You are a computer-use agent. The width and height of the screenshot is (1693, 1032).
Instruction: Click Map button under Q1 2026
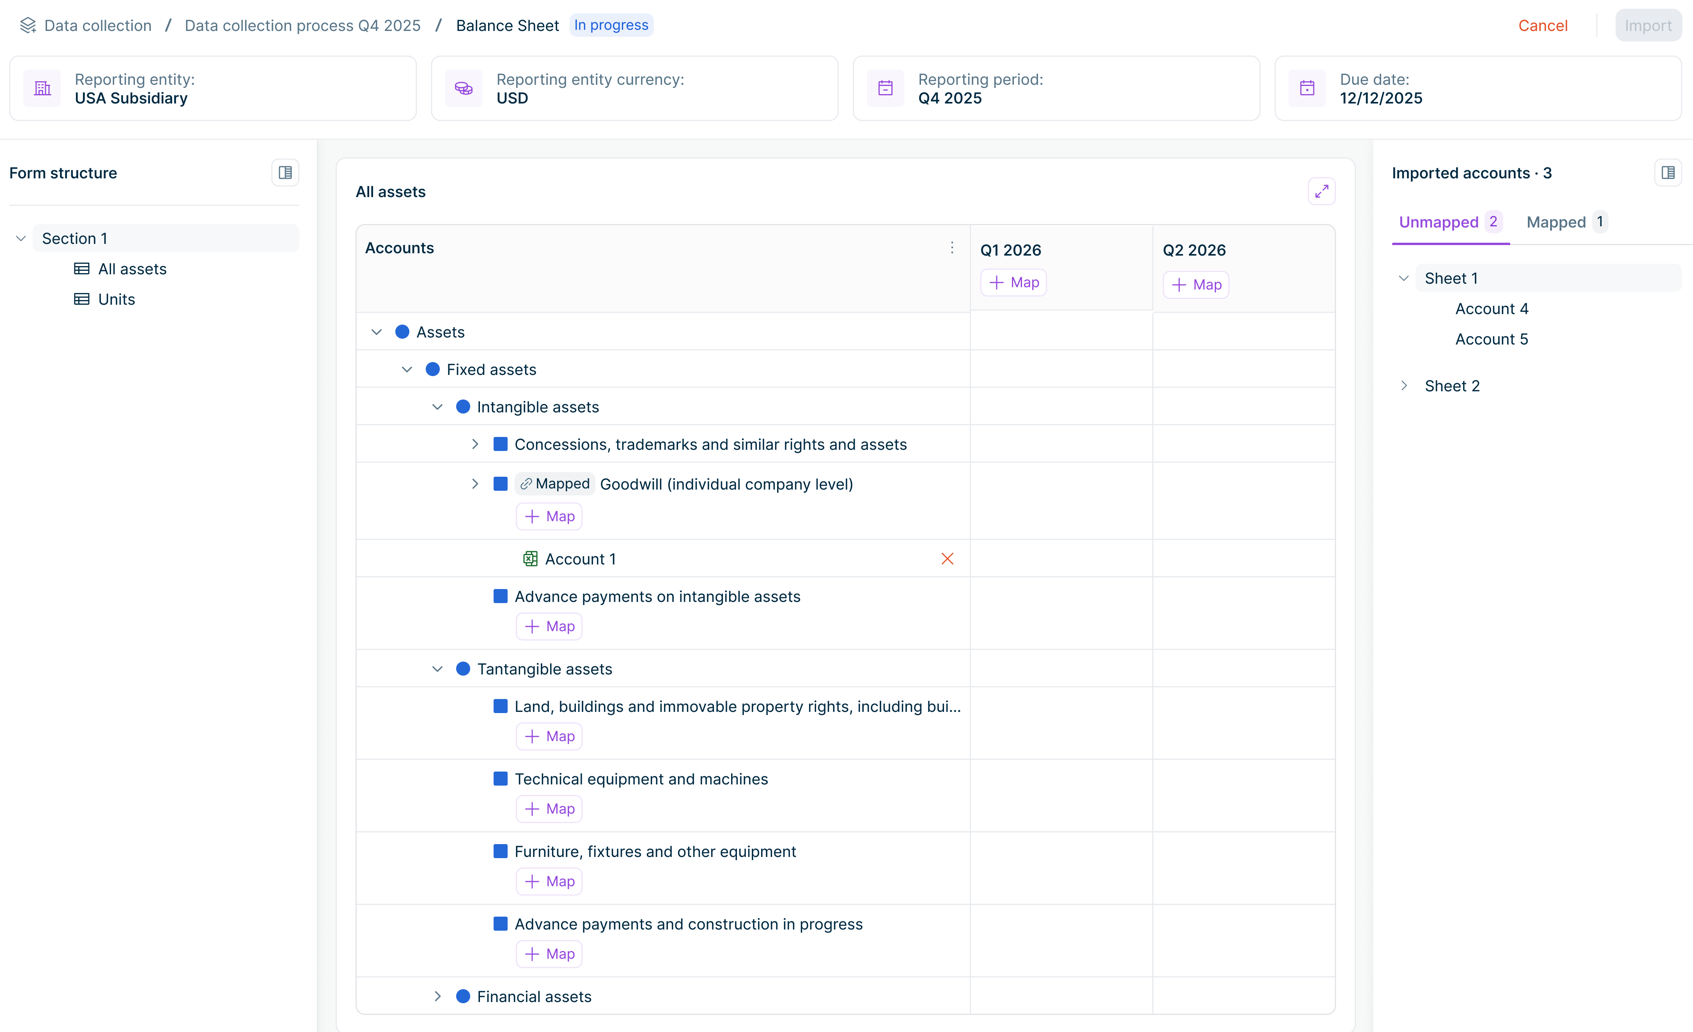point(1013,283)
